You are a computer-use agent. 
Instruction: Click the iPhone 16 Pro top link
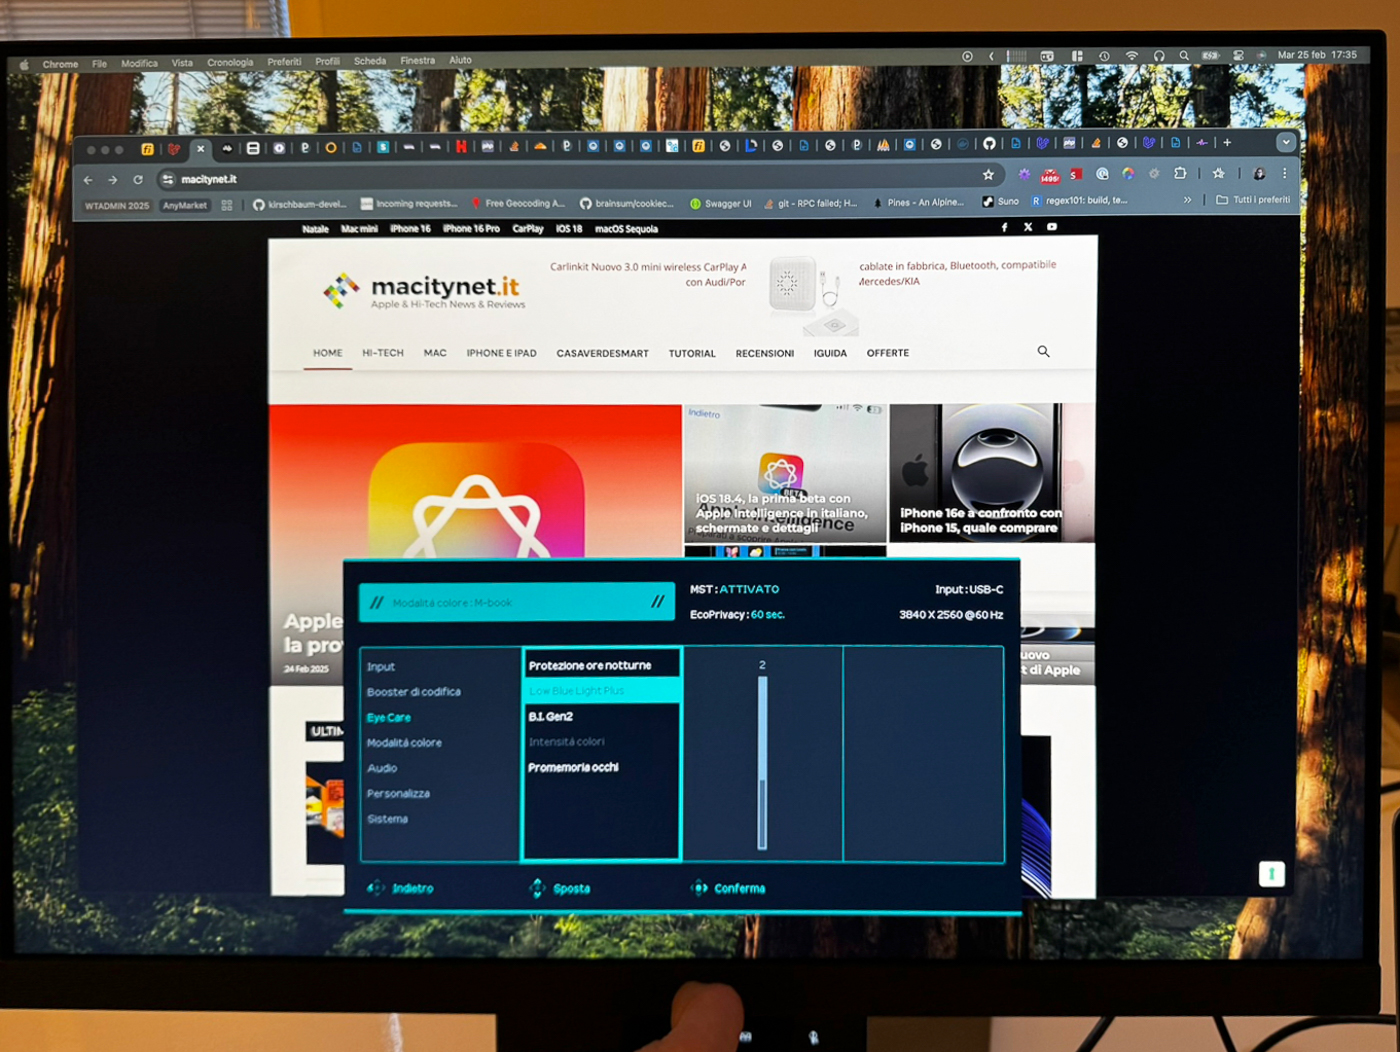pyautogui.click(x=471, y=229)
